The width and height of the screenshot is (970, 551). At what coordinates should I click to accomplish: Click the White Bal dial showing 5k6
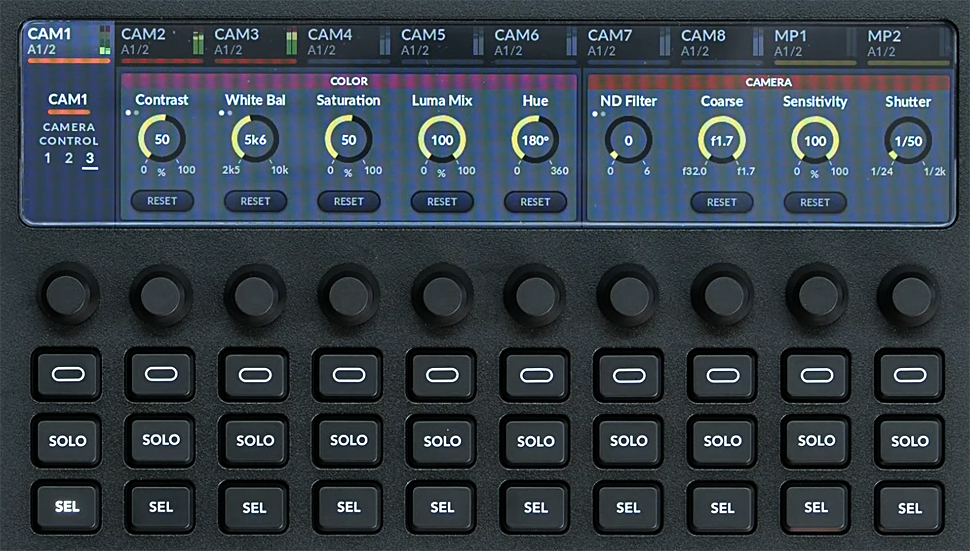pos(255,140)
